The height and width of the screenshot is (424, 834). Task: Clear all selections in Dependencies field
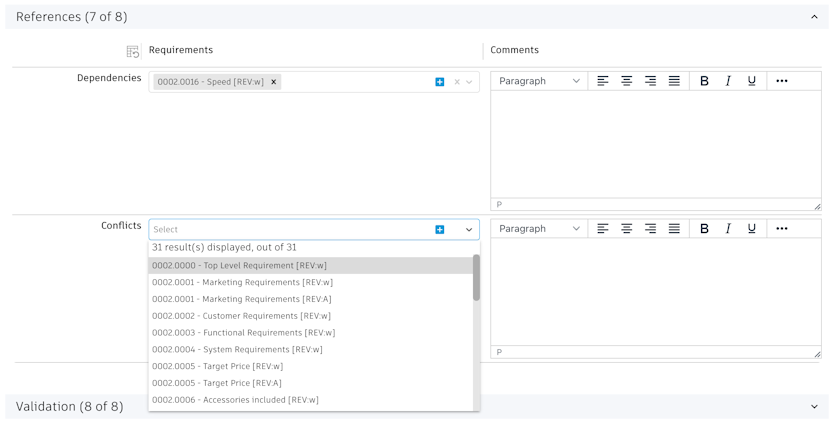pyautogui.click(x=457, y=82)
